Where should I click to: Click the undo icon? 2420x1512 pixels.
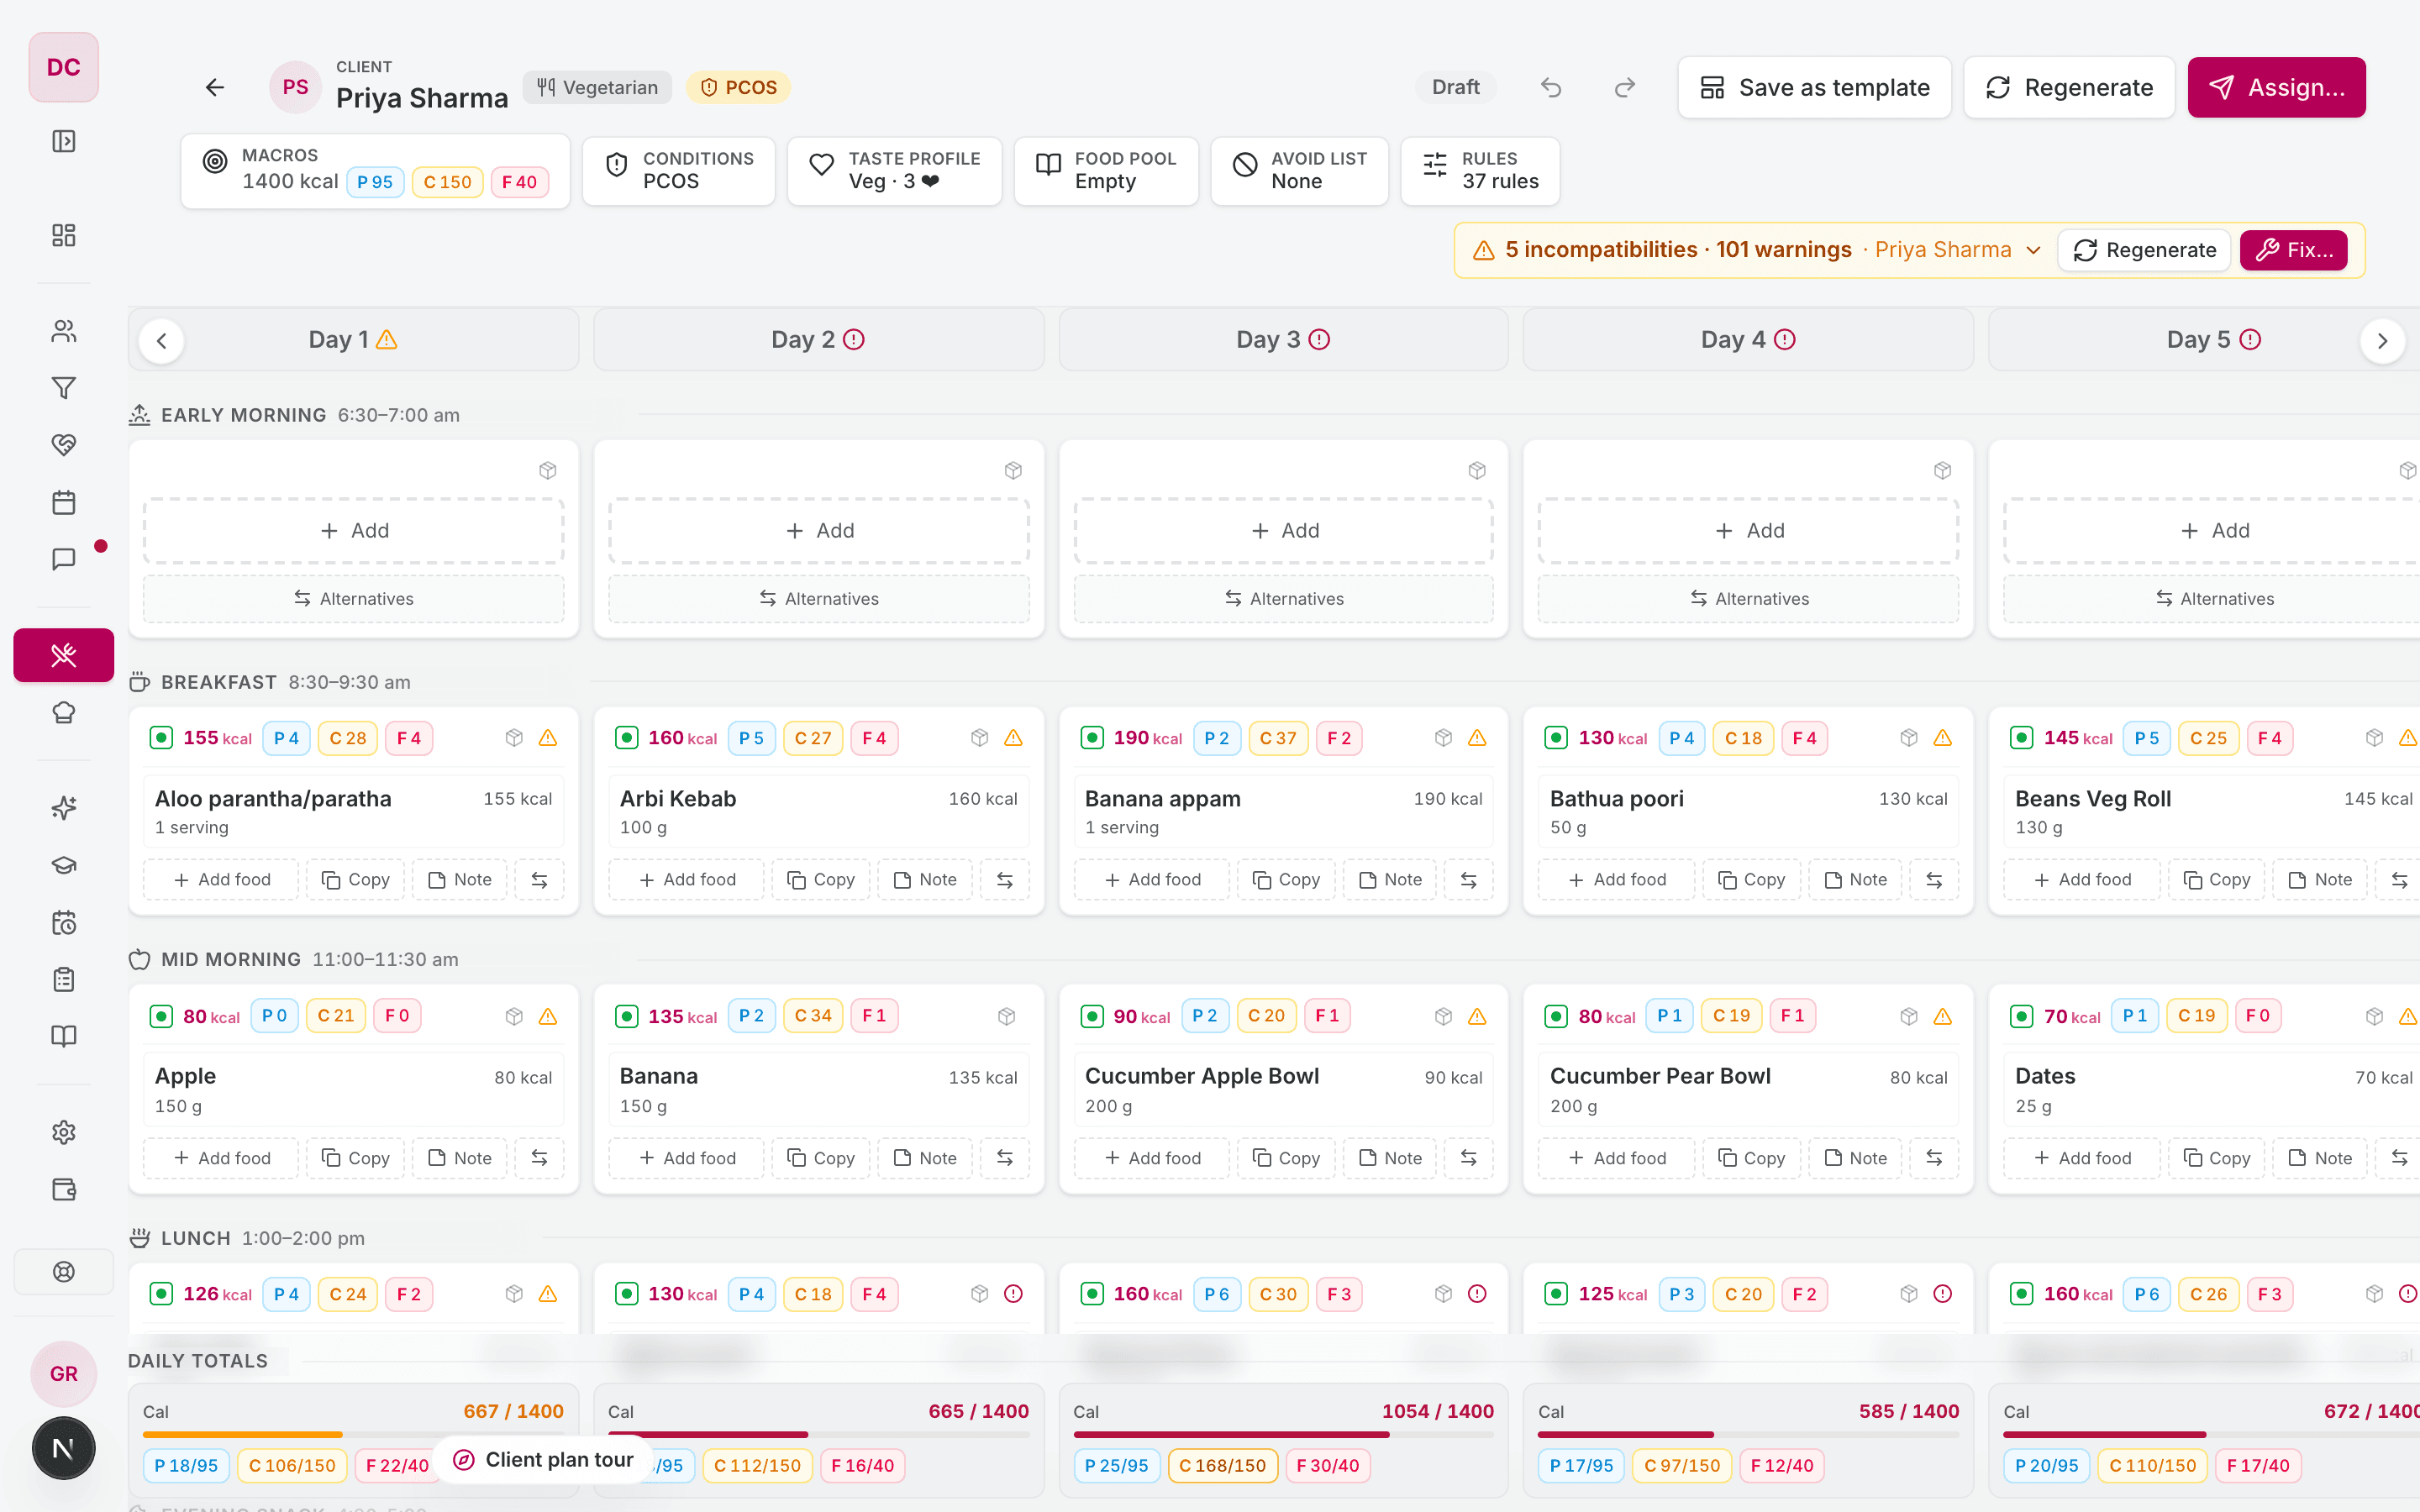click(x=1551, y=88)
